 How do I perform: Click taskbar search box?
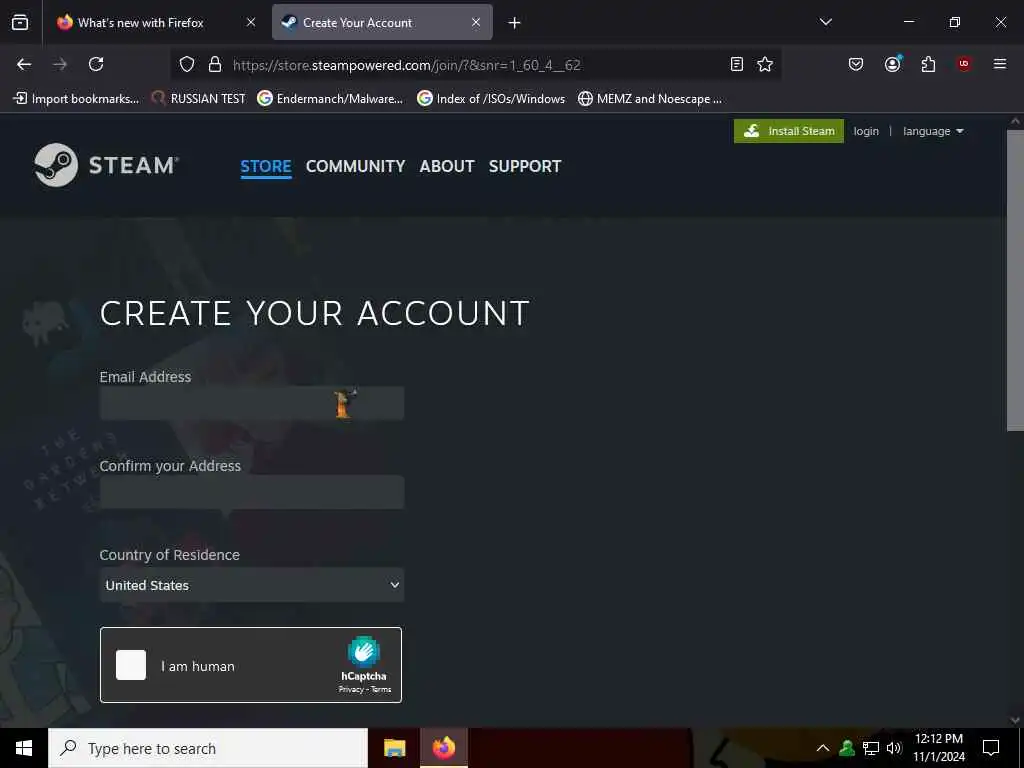(208, 748)
